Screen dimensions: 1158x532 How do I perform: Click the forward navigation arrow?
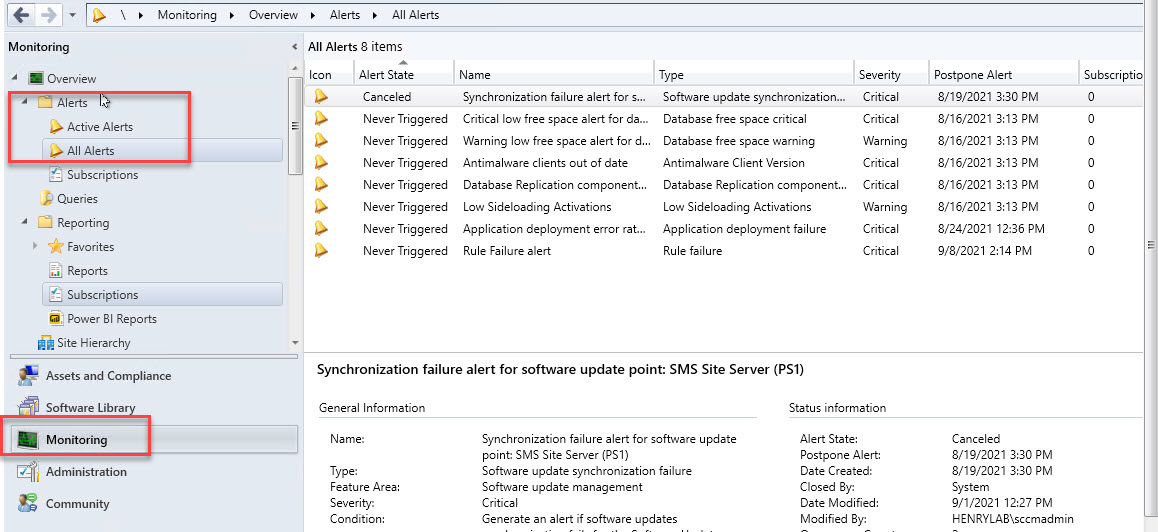click(x=48, y=16)
